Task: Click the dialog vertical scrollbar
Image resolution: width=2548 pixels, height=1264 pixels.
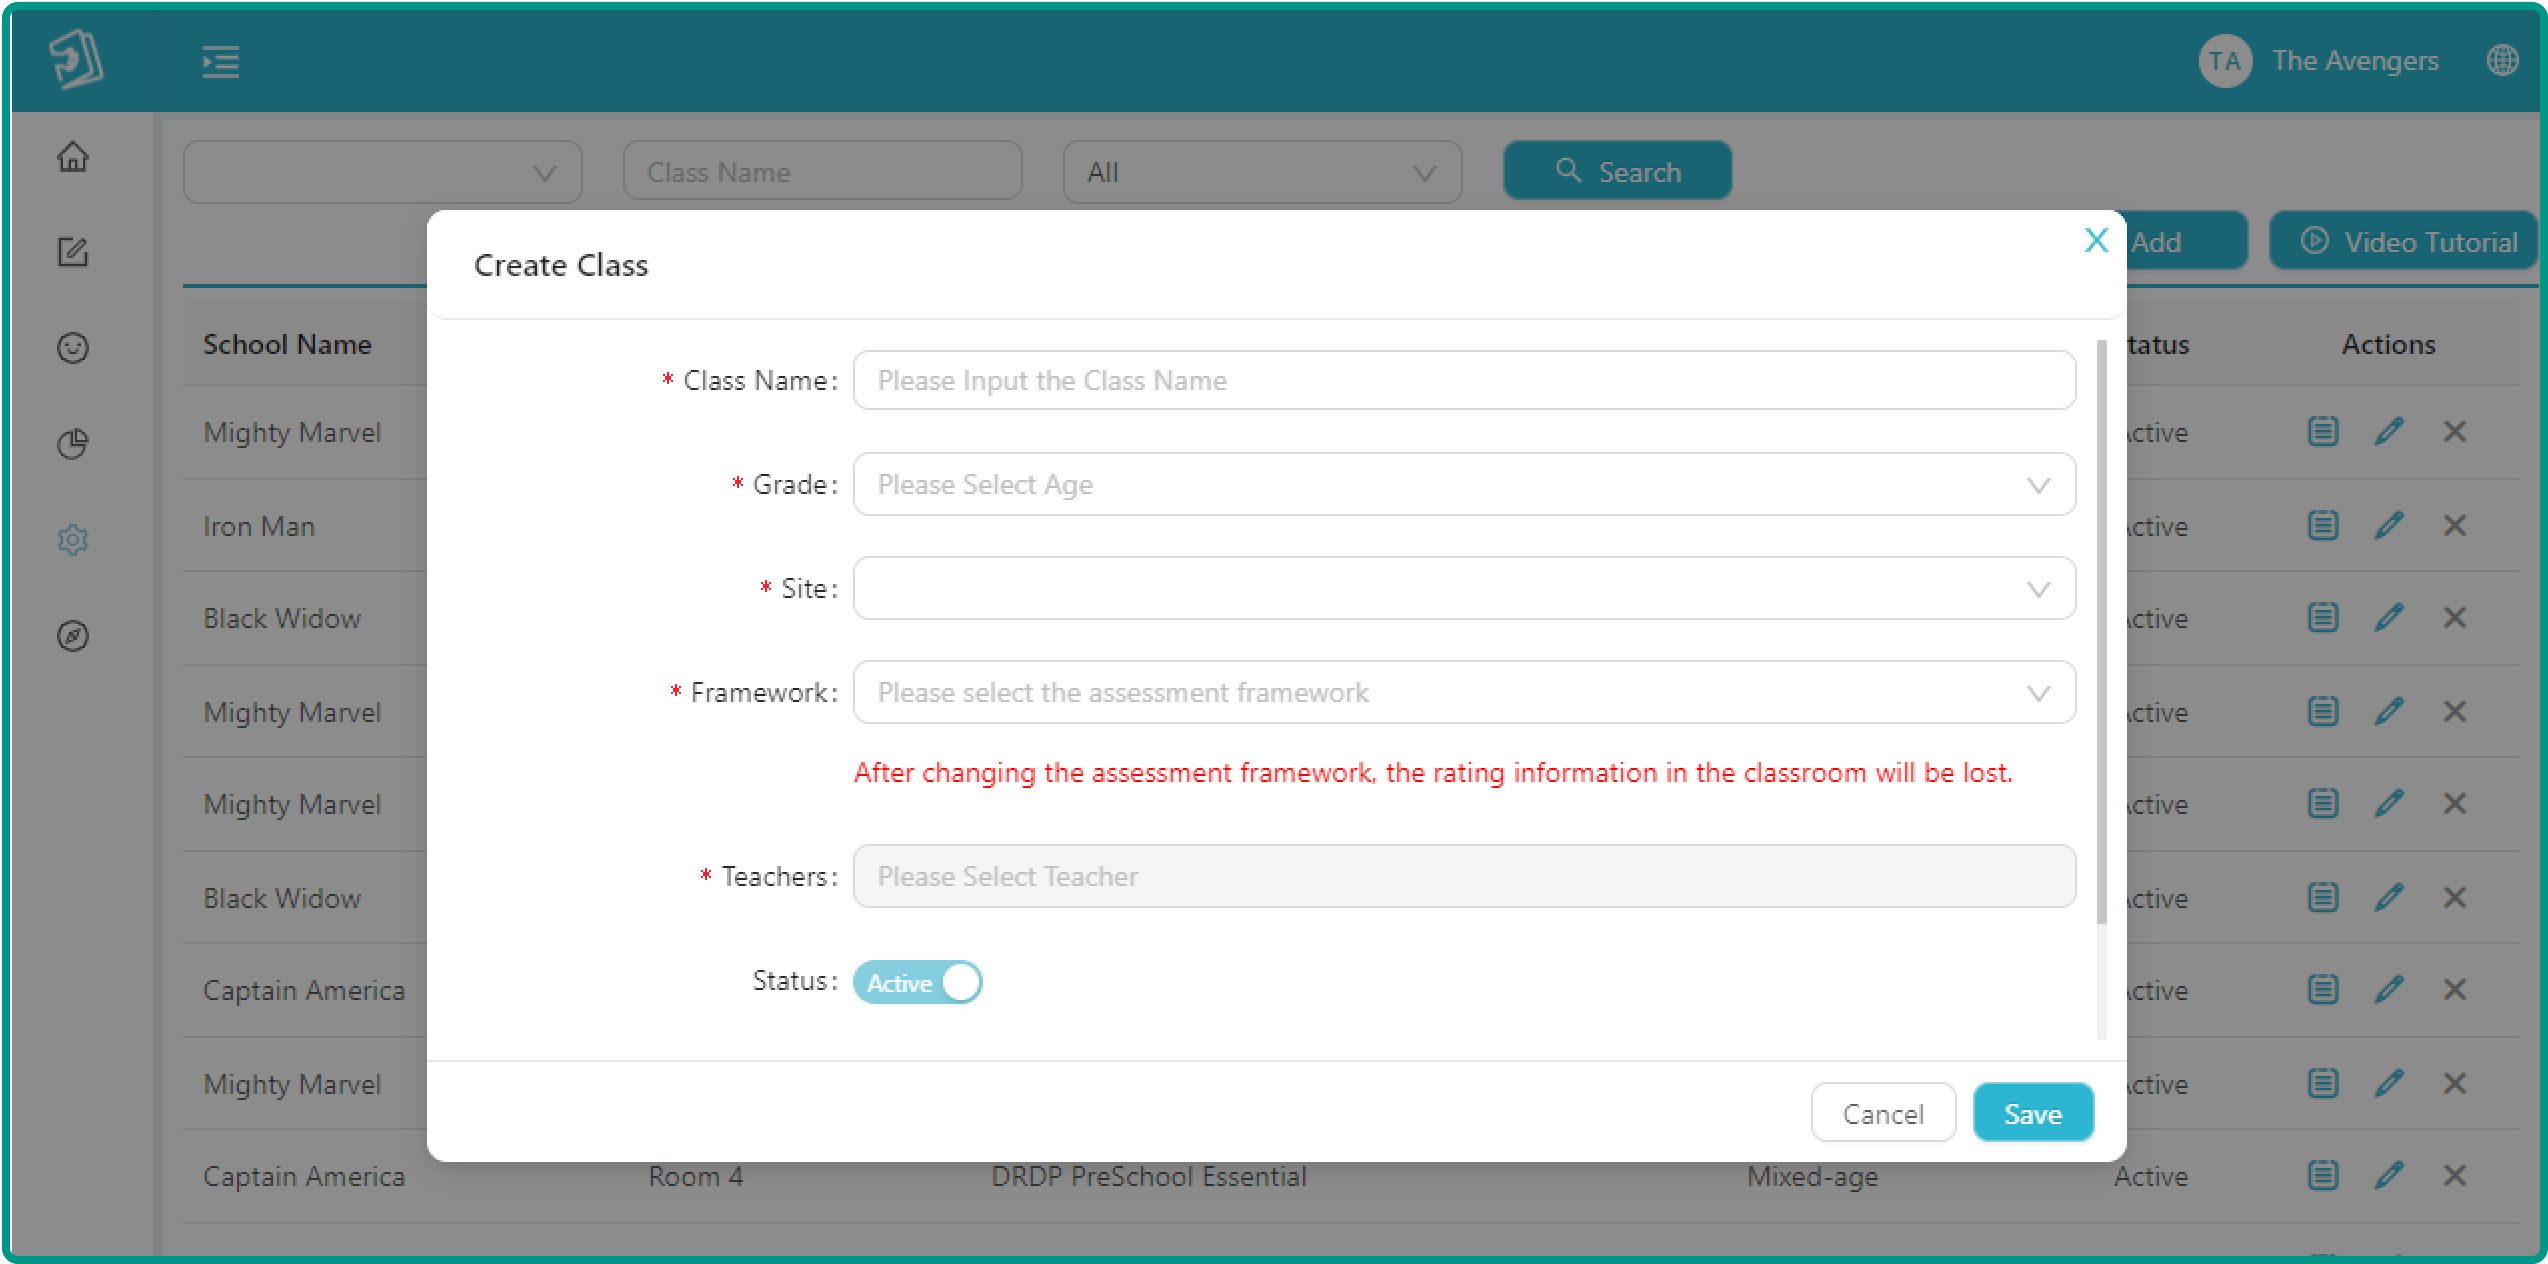Action: pyautogui.click(x=2101, y=632)
